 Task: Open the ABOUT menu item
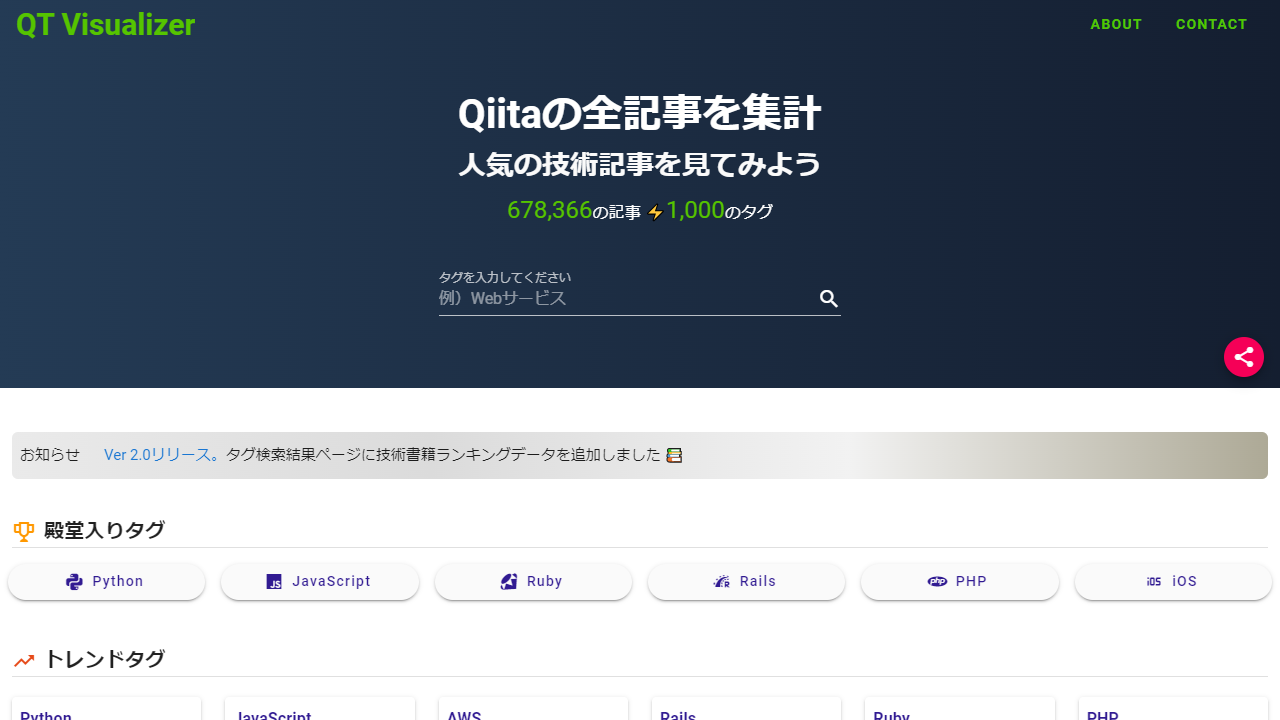[1116, 24]
